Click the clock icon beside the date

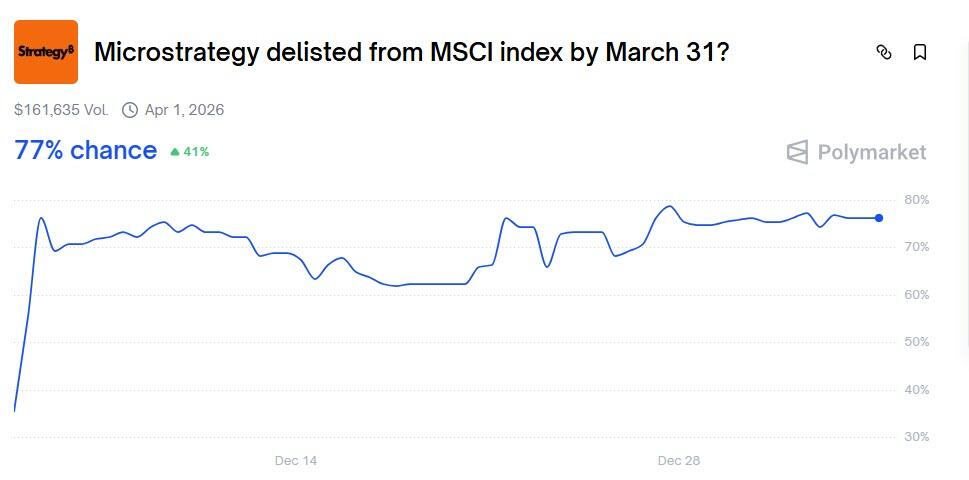130,110
